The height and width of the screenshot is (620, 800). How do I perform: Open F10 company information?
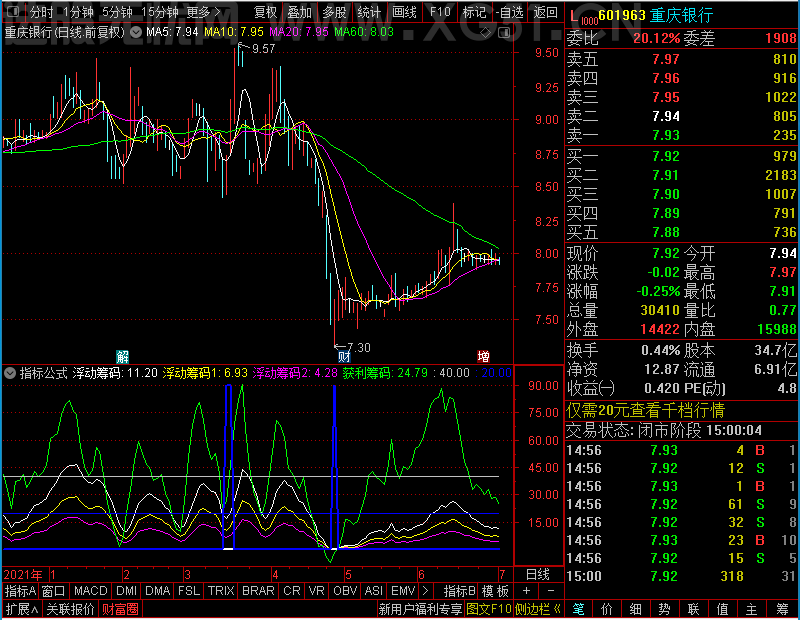click(x=440, y=11)
